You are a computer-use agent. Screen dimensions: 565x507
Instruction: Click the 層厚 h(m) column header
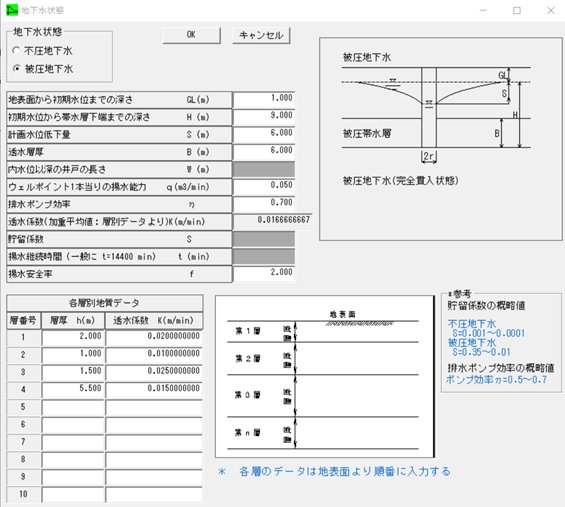[73, 320]
